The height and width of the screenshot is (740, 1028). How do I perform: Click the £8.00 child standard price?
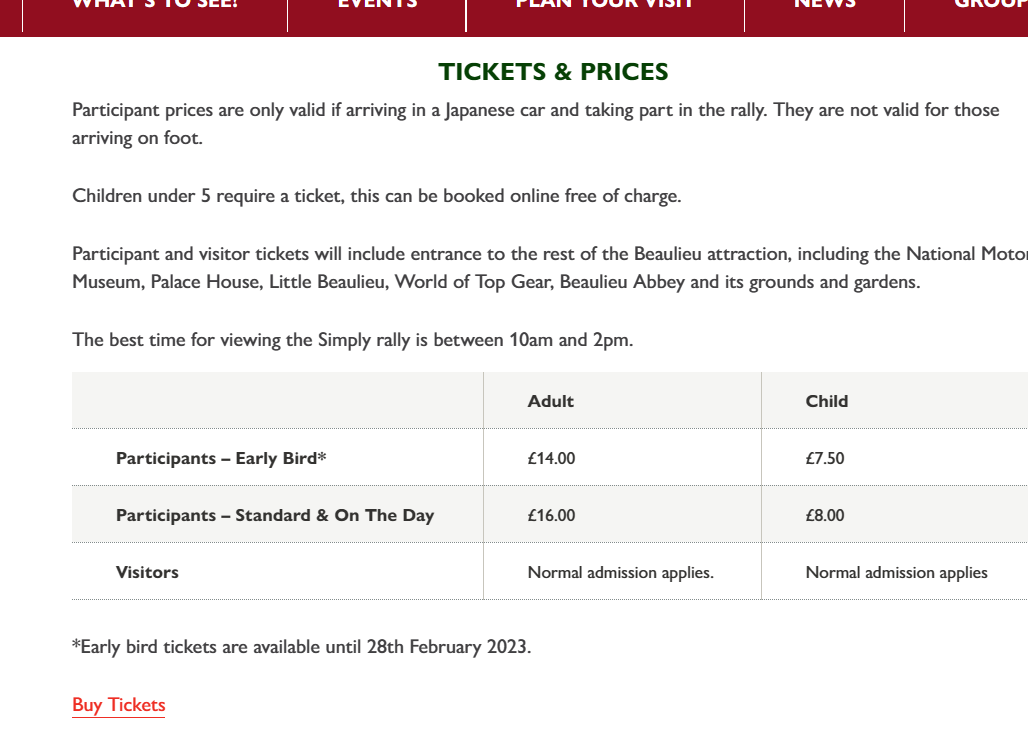click(825, 516)
